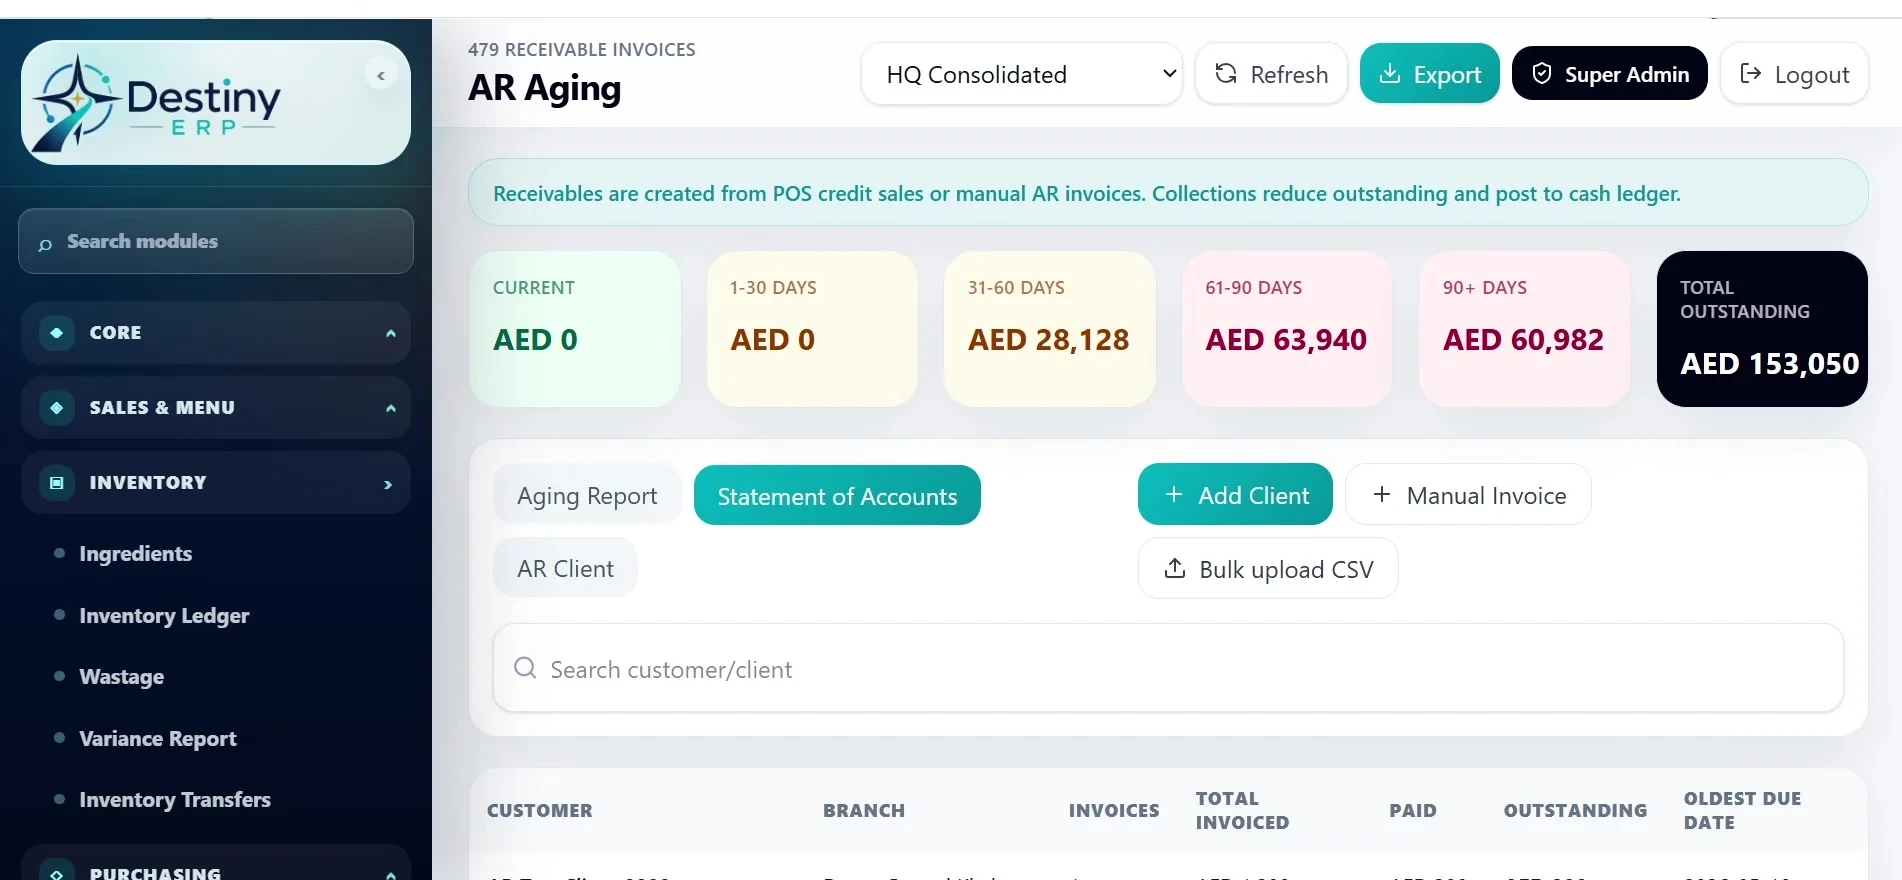Click the upload icon on Bulk upload CSV
The image size is (1902, 880).
[1175, 568]
